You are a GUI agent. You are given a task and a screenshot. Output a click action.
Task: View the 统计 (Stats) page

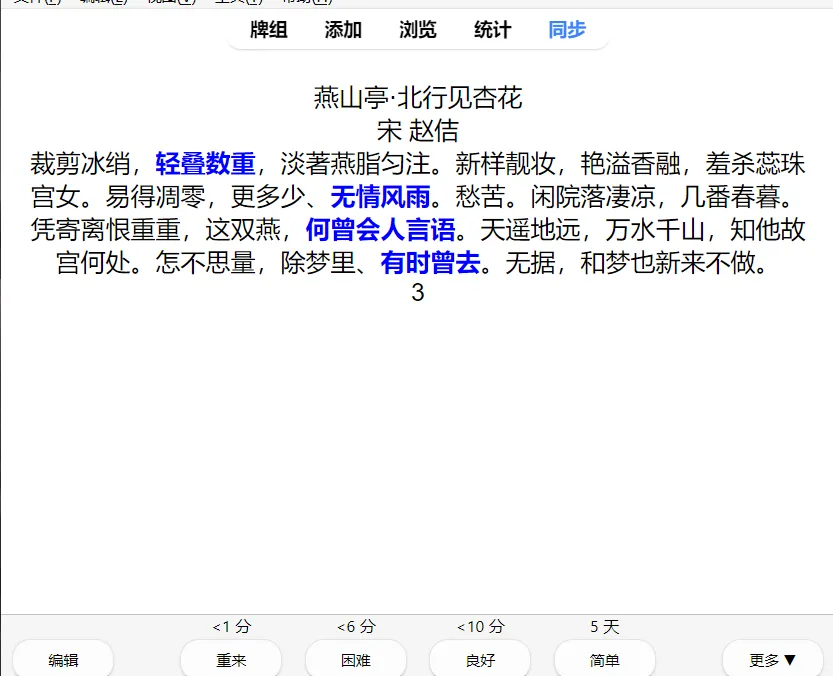pos(491,30)
